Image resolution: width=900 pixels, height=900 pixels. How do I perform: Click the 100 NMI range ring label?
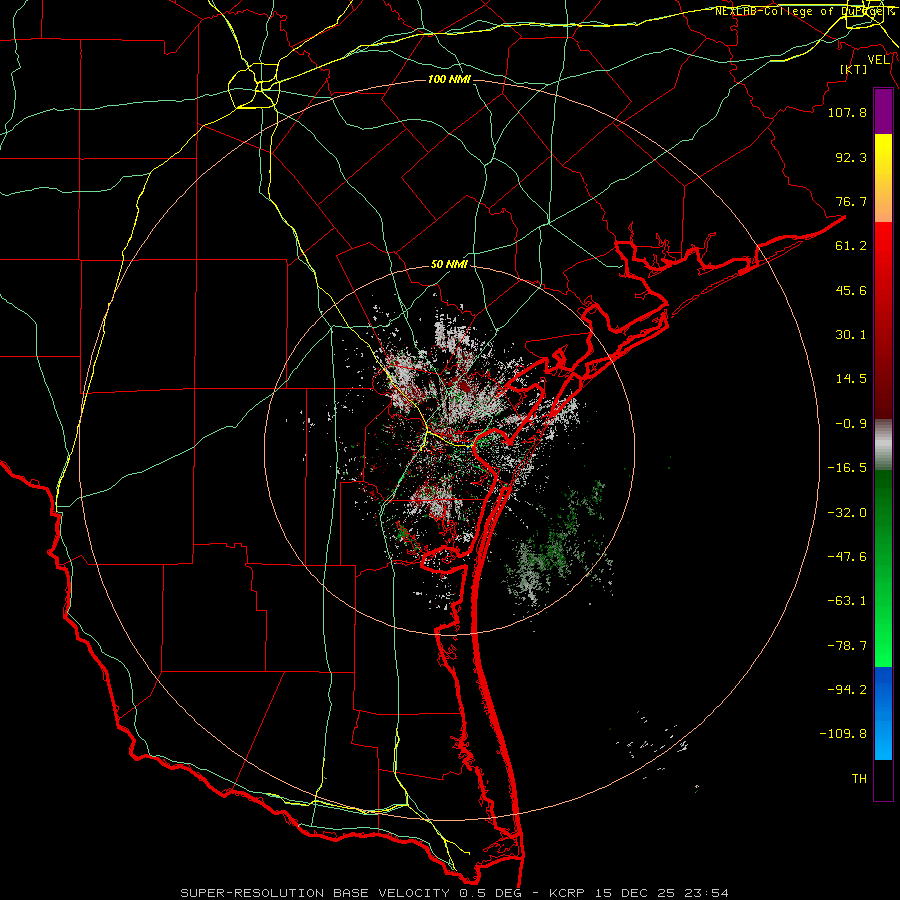click(449, 79)
